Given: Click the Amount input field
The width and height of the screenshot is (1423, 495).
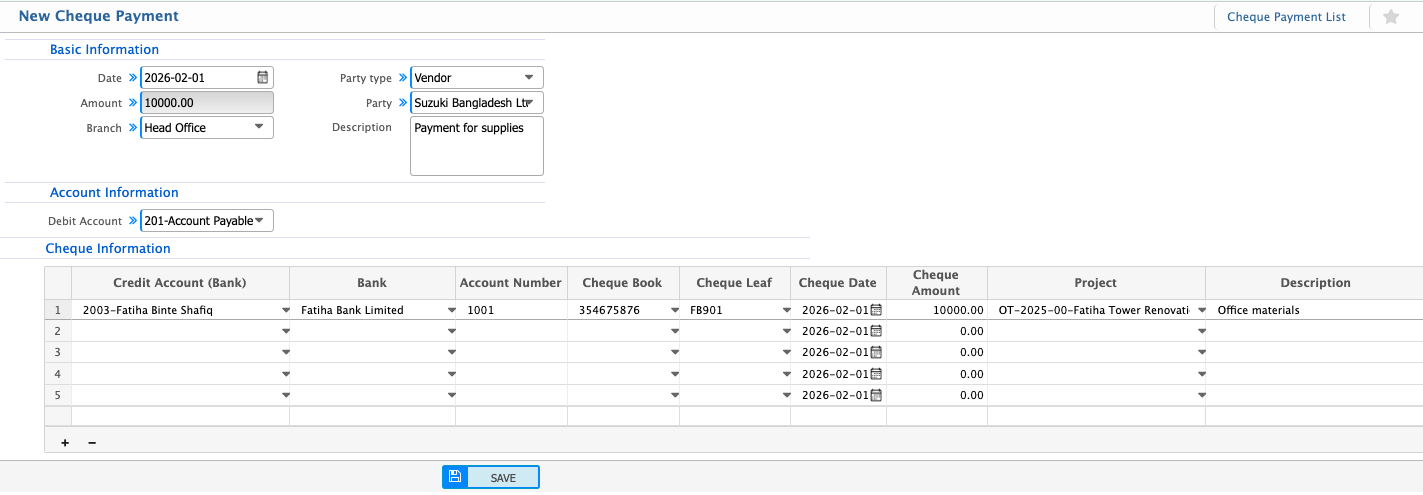Looking at the screenshot, I should click(206, 102).
